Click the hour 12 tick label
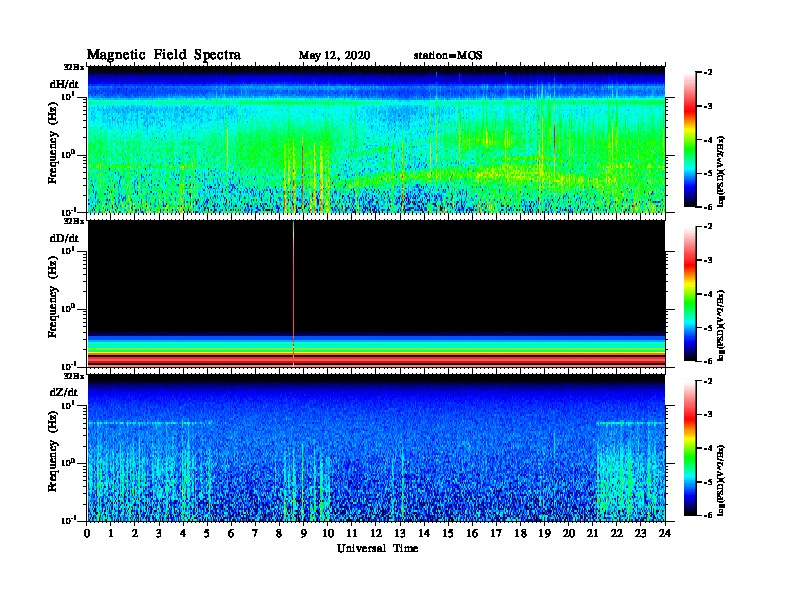 [376, 533]
